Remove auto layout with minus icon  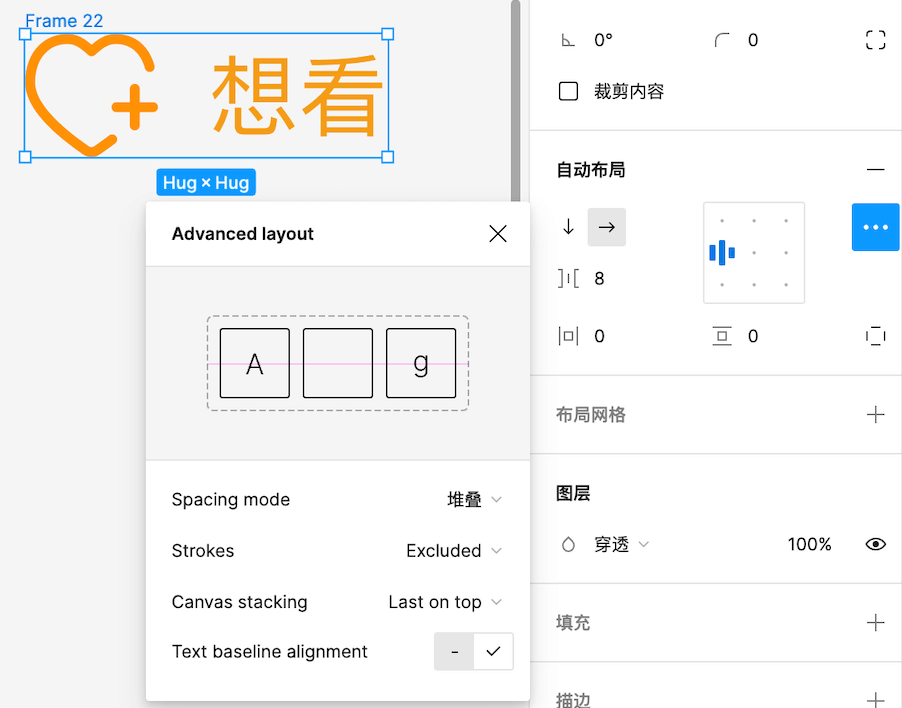pyautogui.click(x=875, y=170)
